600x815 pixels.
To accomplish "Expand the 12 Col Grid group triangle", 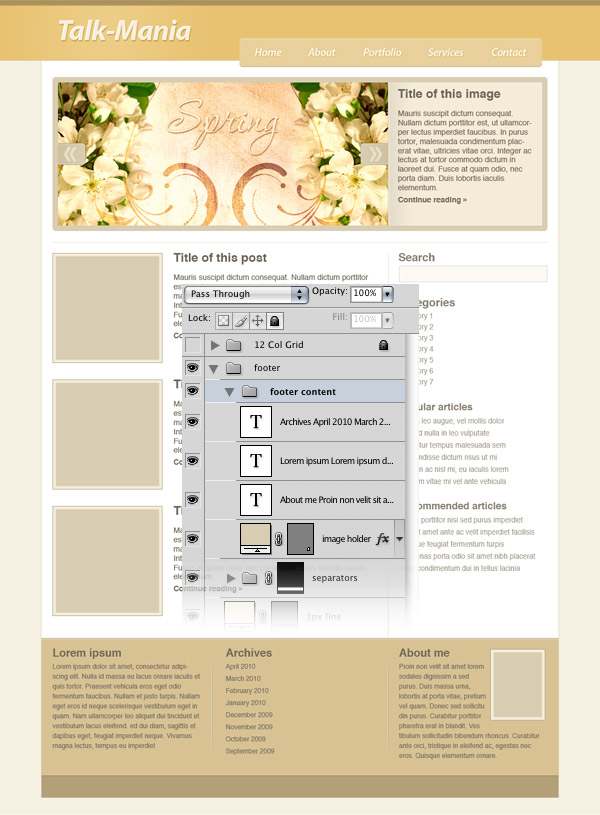I will (x=215, y=345).
